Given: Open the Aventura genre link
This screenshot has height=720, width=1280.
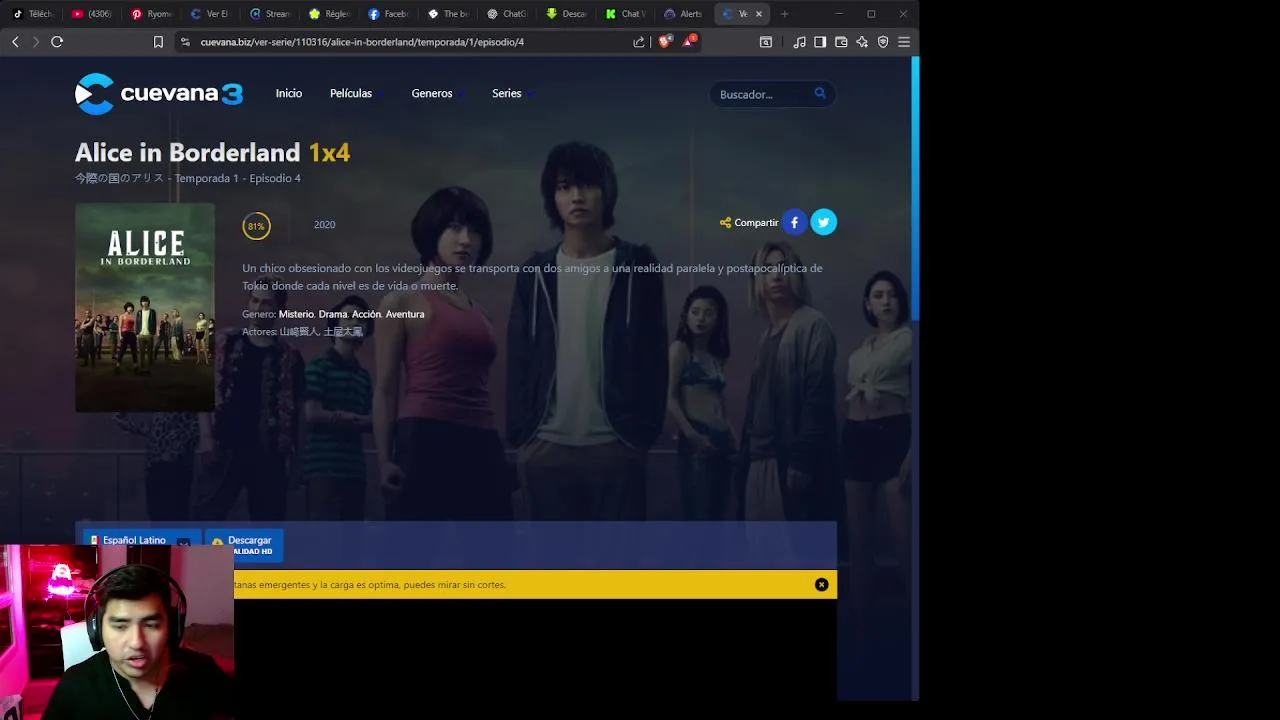Looking at the screenshot, I should pos(405,314).
